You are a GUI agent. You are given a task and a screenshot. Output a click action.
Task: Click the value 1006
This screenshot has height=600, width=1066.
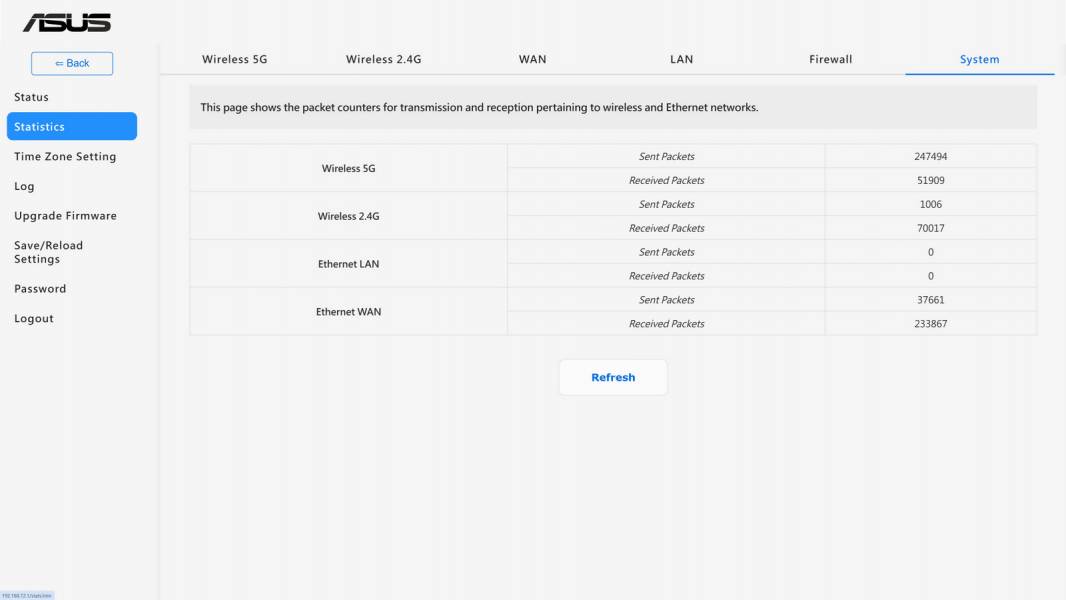(931, 204)
